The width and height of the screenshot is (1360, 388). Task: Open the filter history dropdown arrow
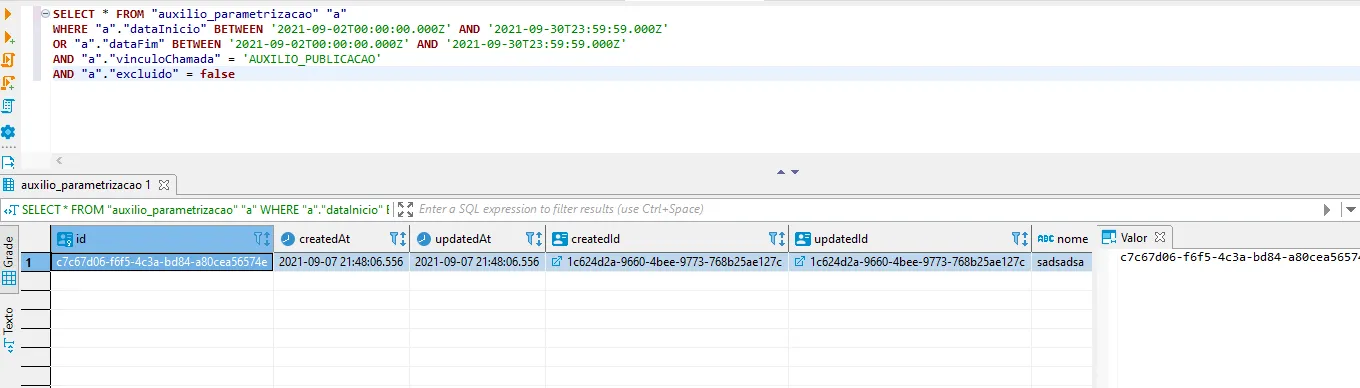click(x=1351, y=210)
